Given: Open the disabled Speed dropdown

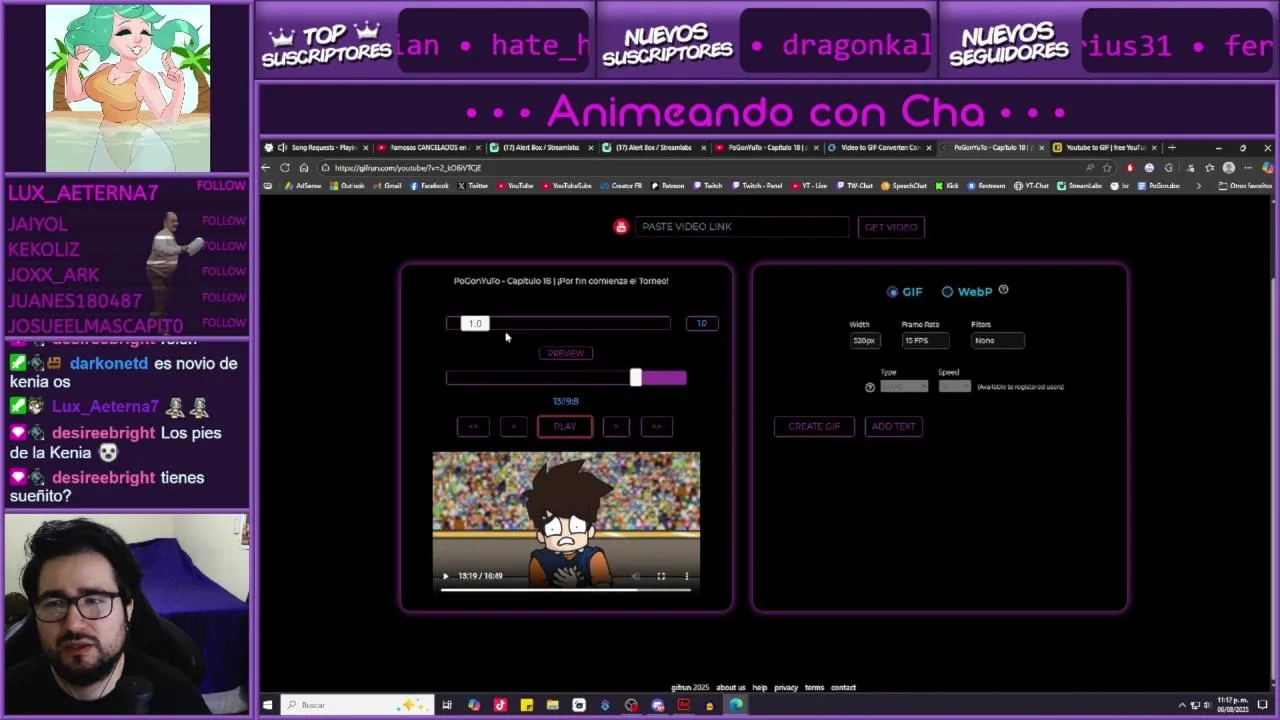Looking at the screenshot, I should pos(954,386).
